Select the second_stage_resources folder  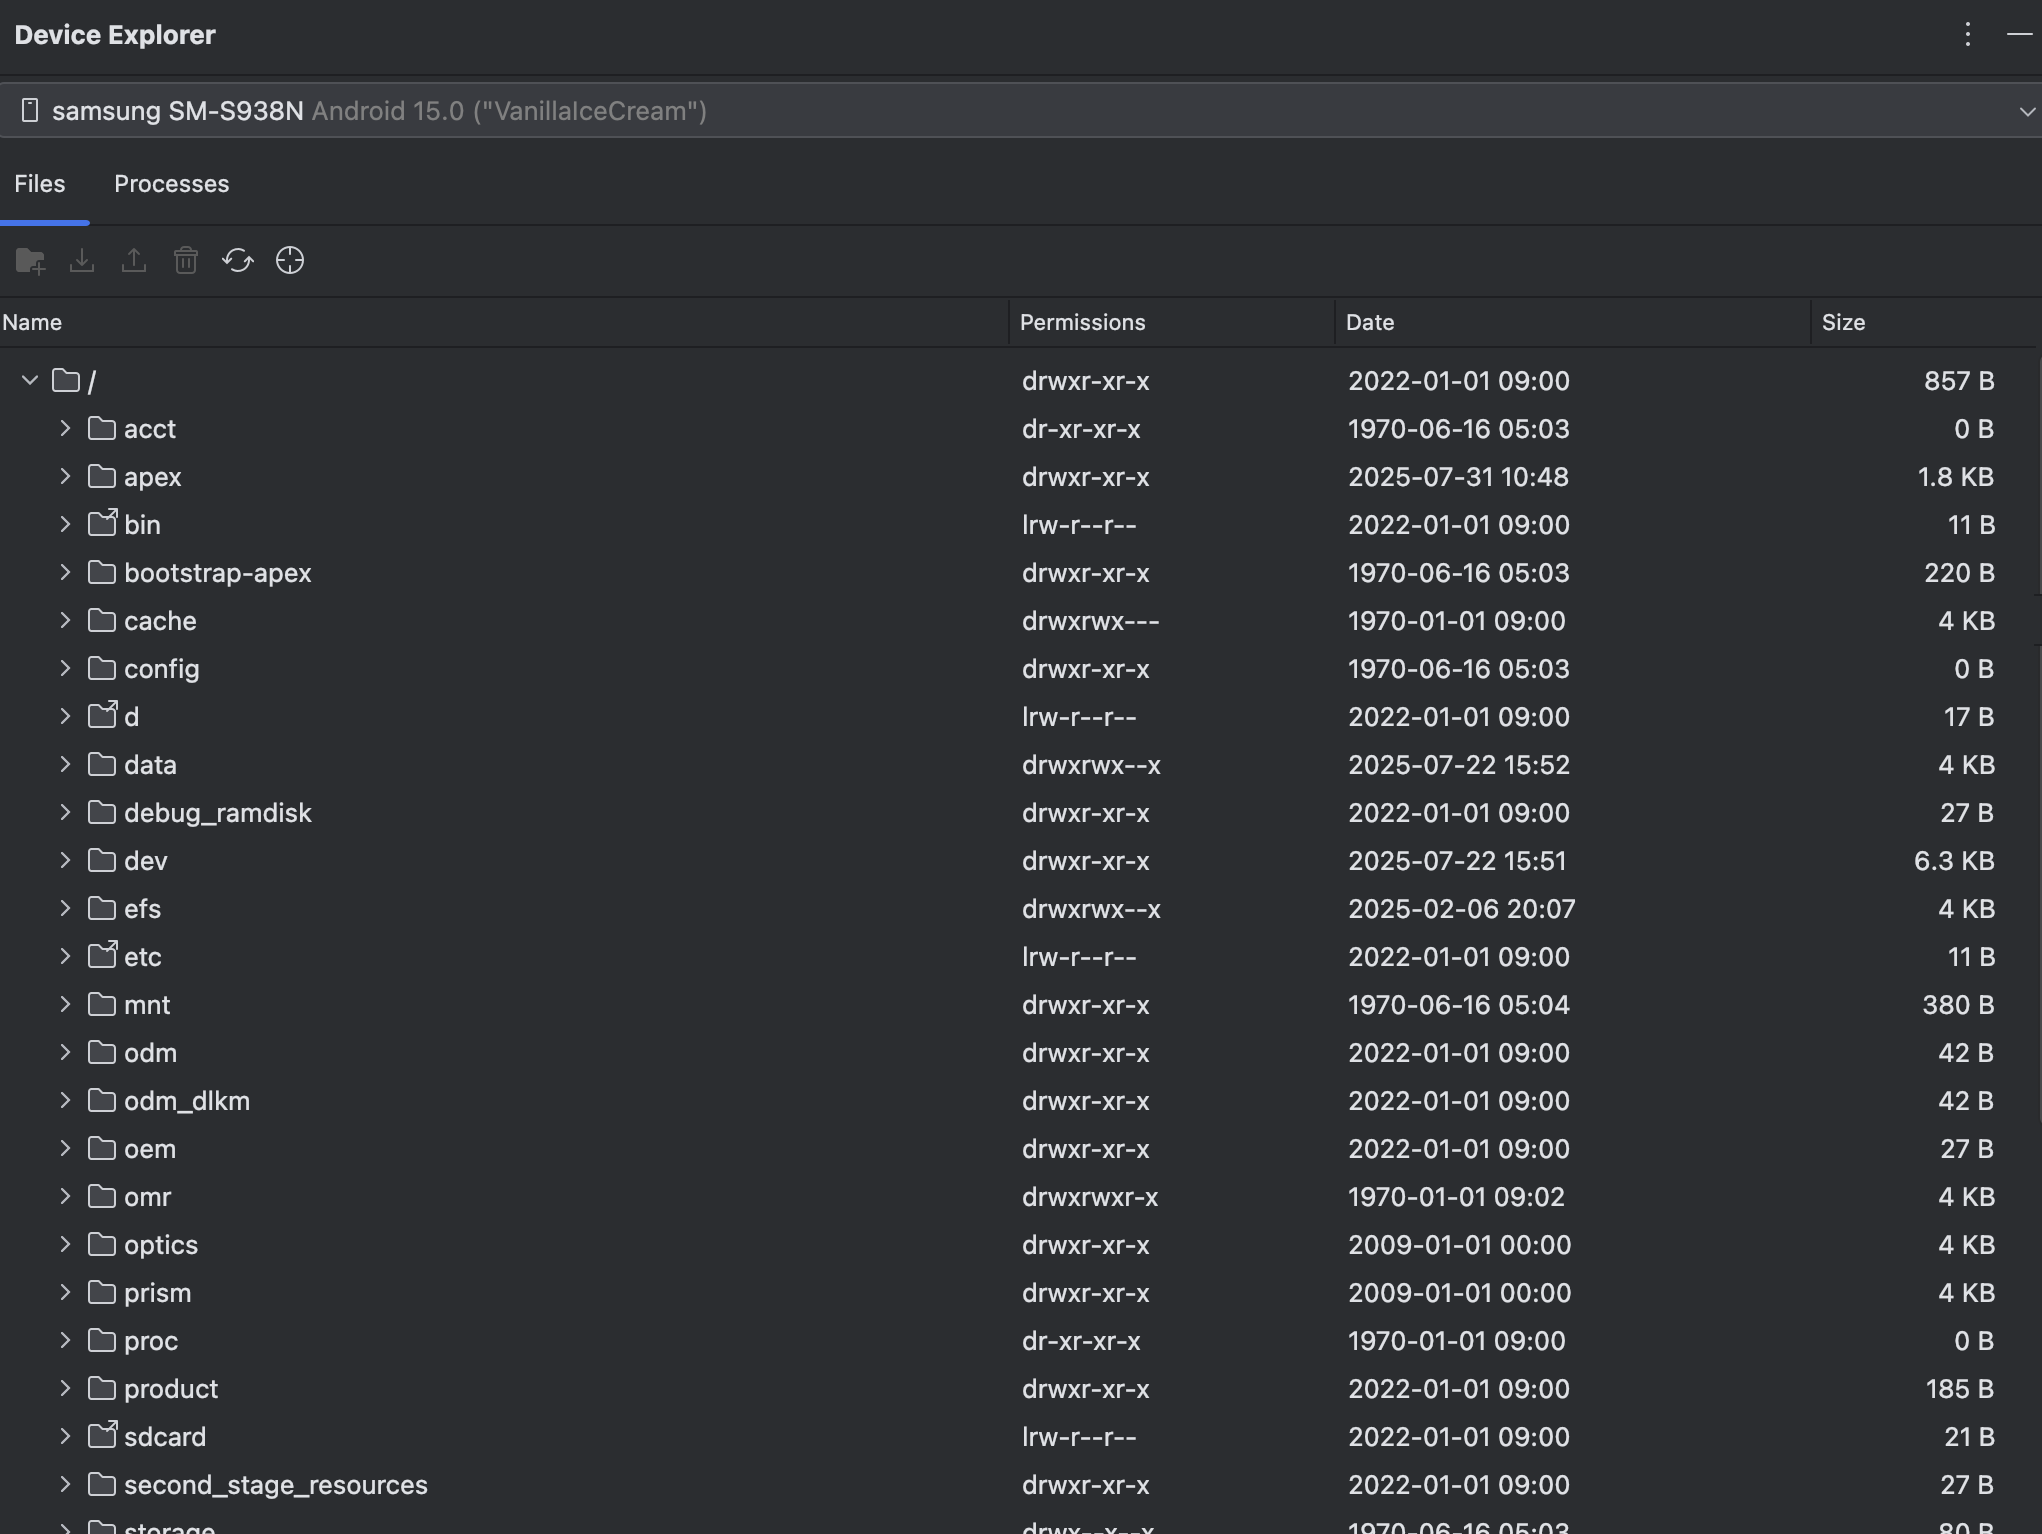[275, 1485]
